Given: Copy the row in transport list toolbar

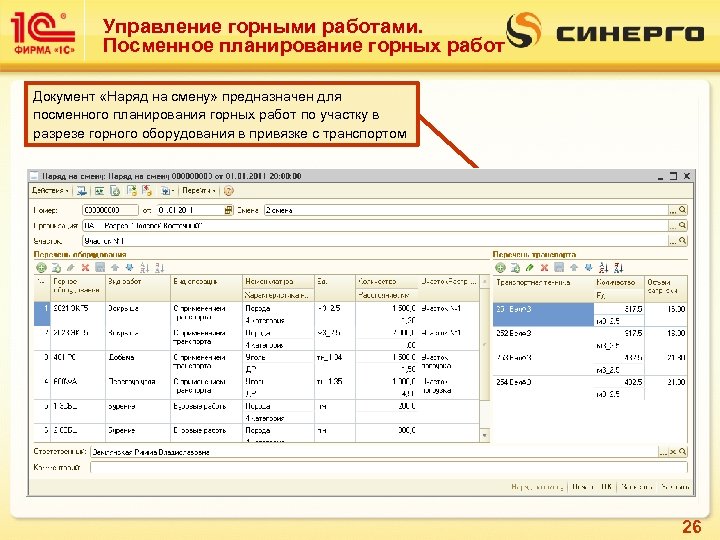Looking at the screenshot, I should pyautogui.click(x=515, y=268).
